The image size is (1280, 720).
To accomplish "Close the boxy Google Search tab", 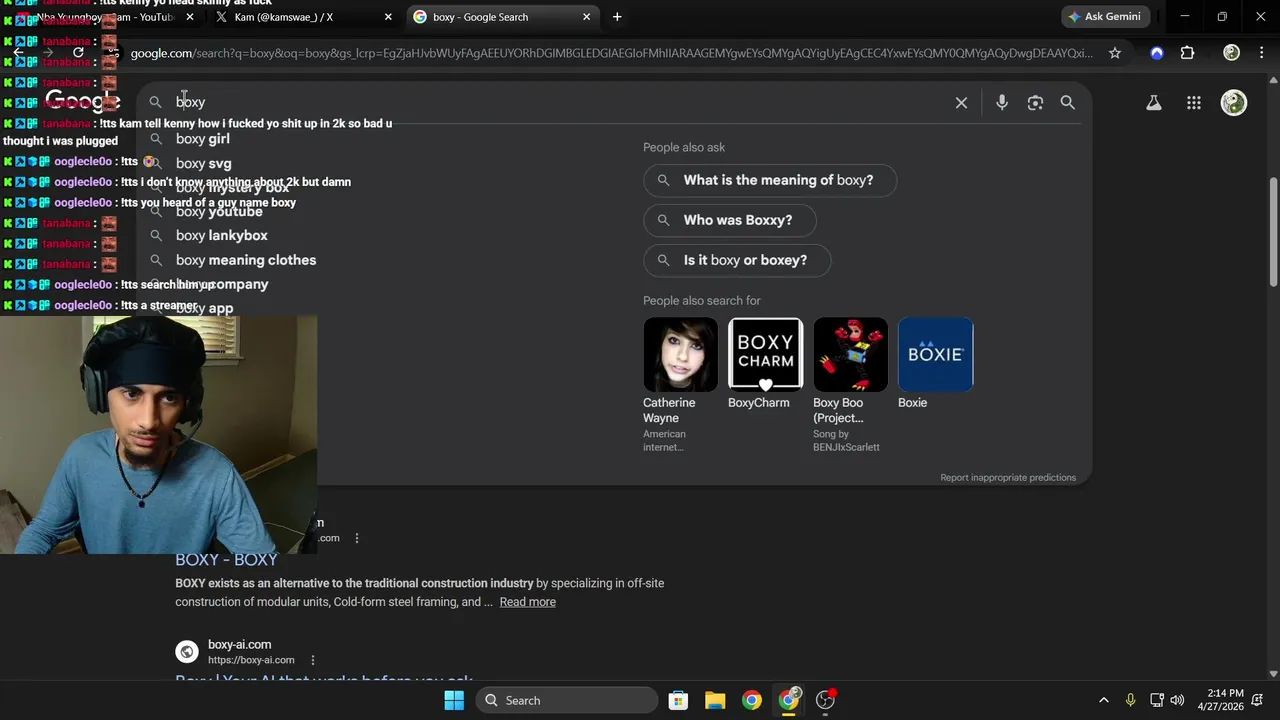I will (587, 17).
